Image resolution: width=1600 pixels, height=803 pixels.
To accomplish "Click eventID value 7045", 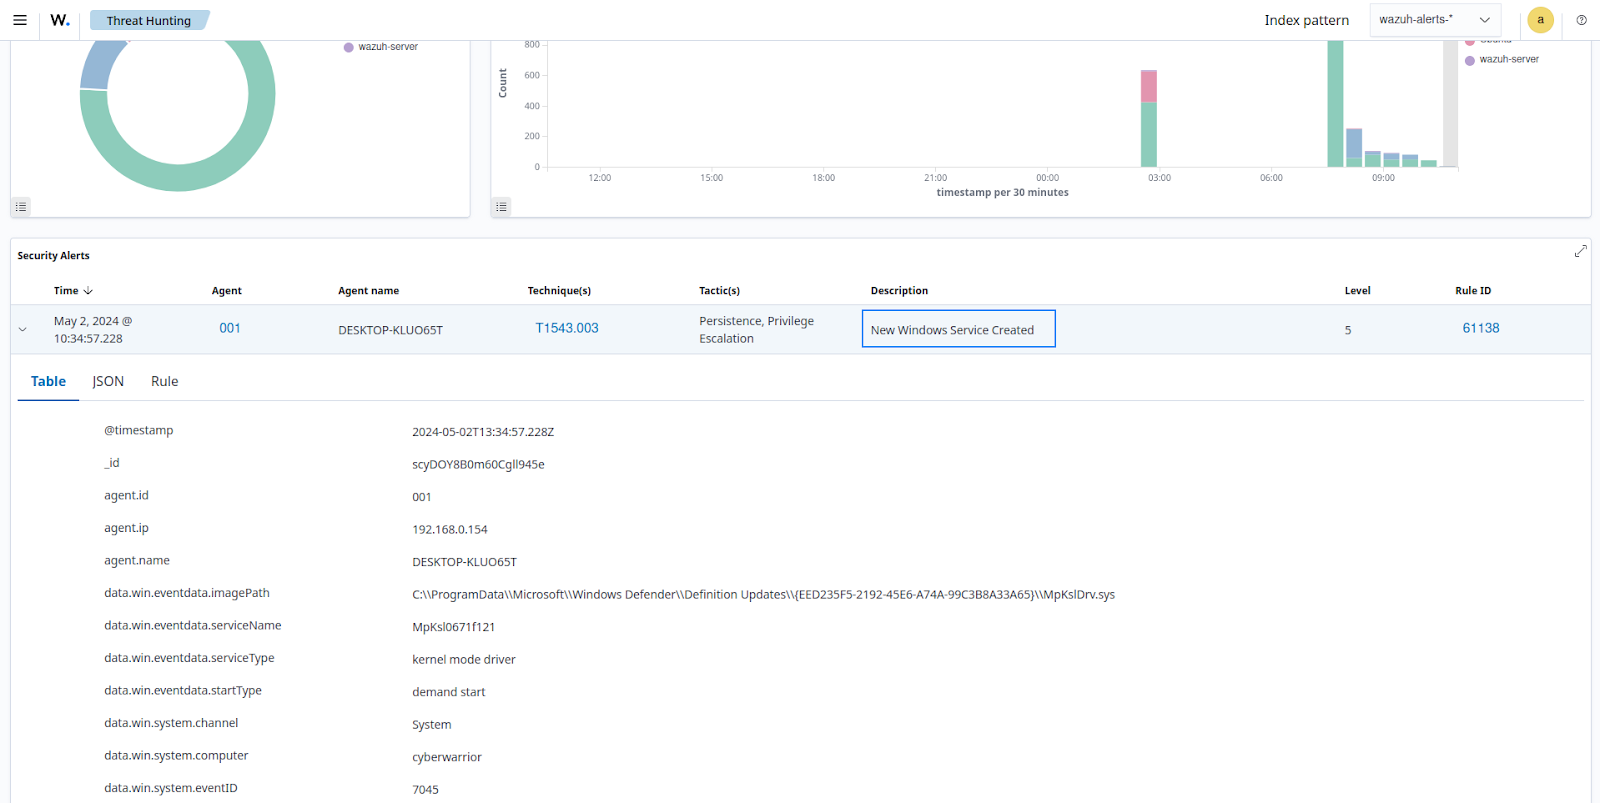I will click(x=425, y=789).
